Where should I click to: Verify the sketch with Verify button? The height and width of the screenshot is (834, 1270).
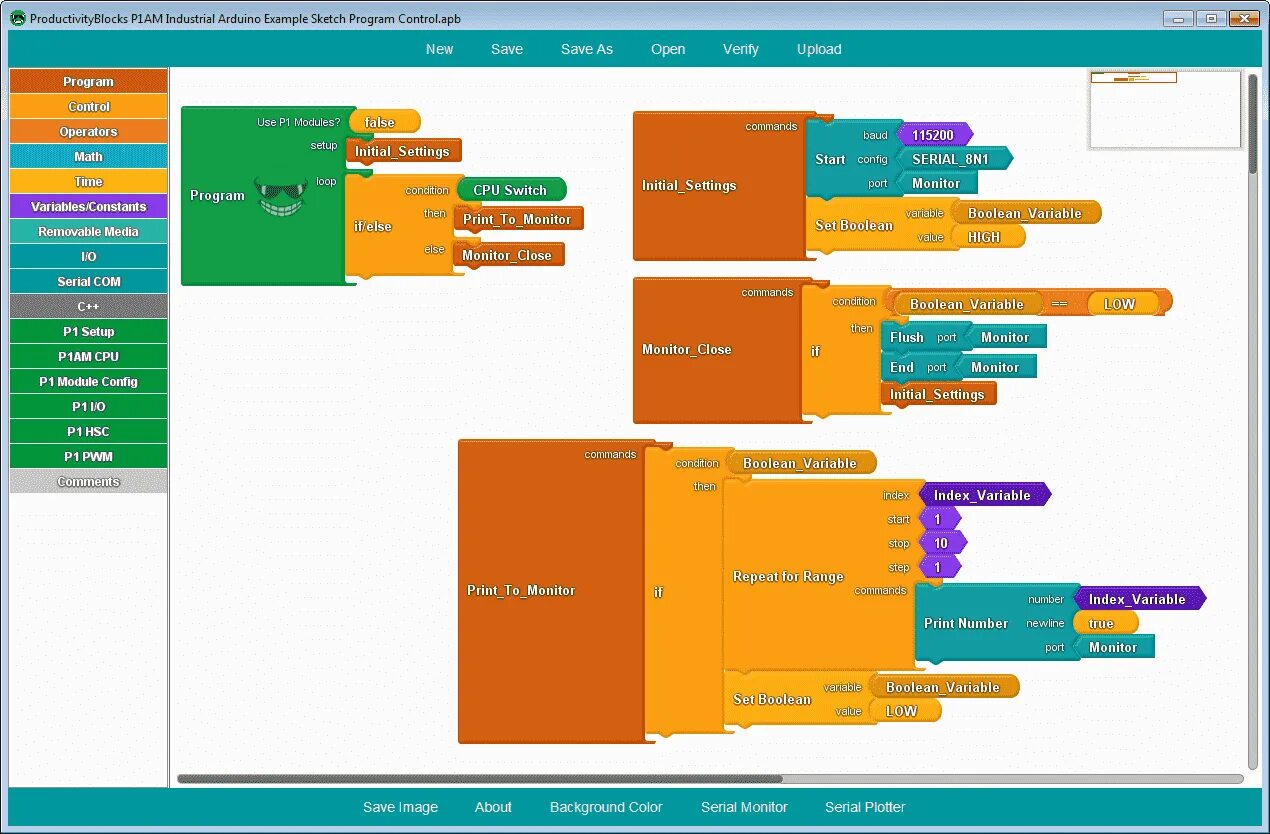click(x=741, y=49)
